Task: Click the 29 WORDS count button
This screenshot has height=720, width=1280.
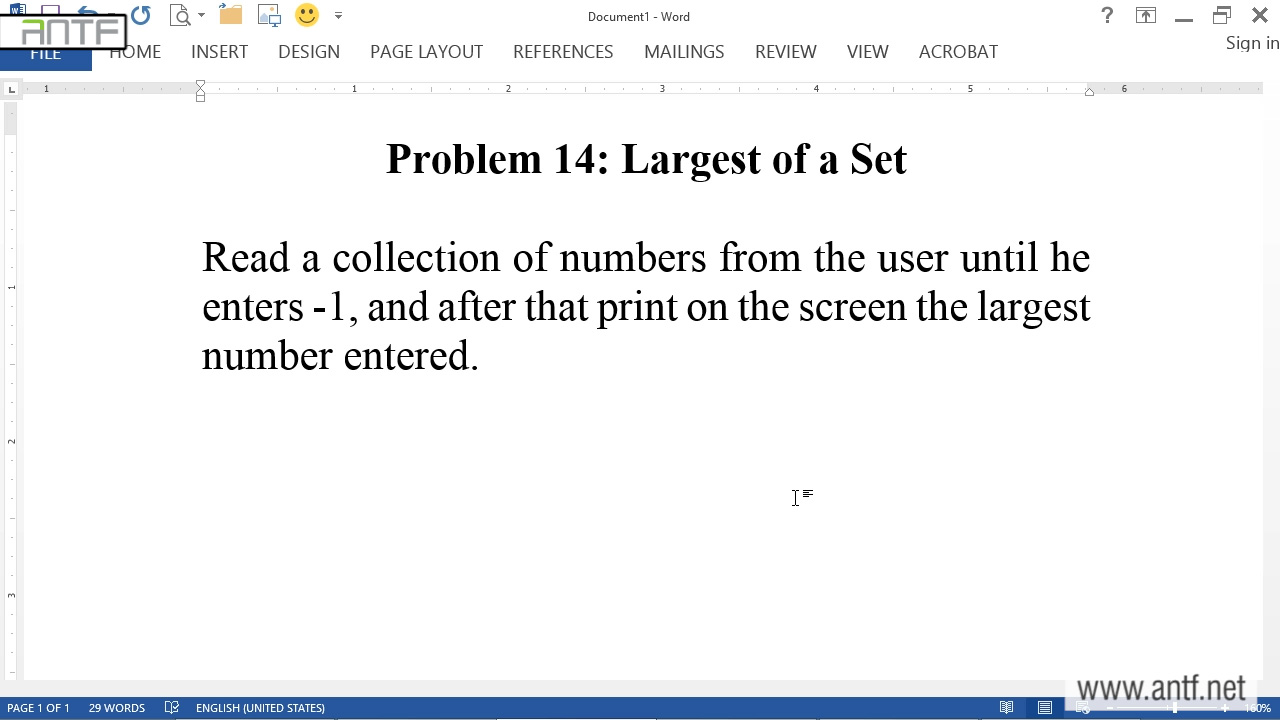Action: [x=116, y=708]
